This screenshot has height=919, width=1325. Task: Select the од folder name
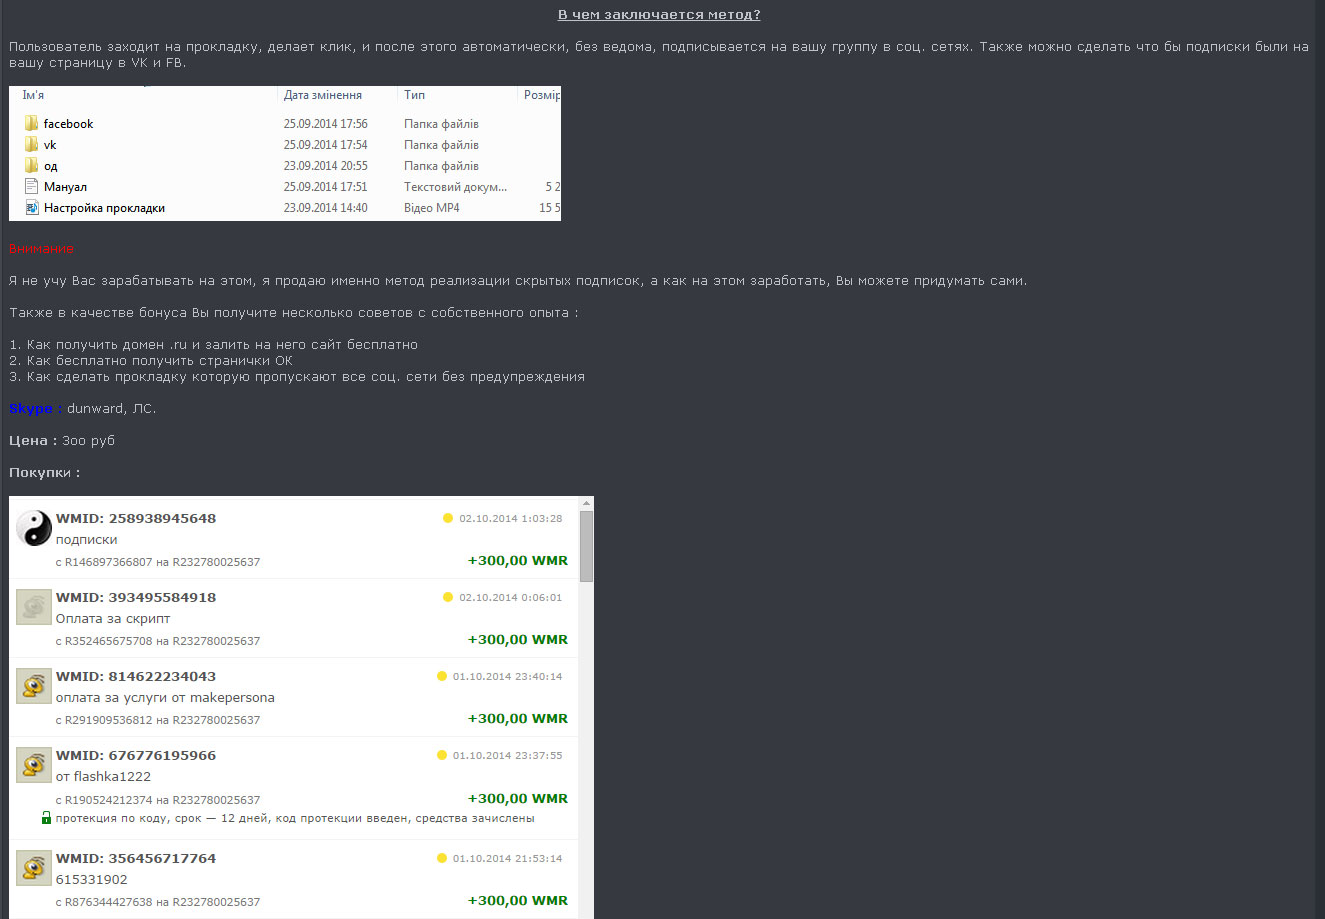click(51, 166)
